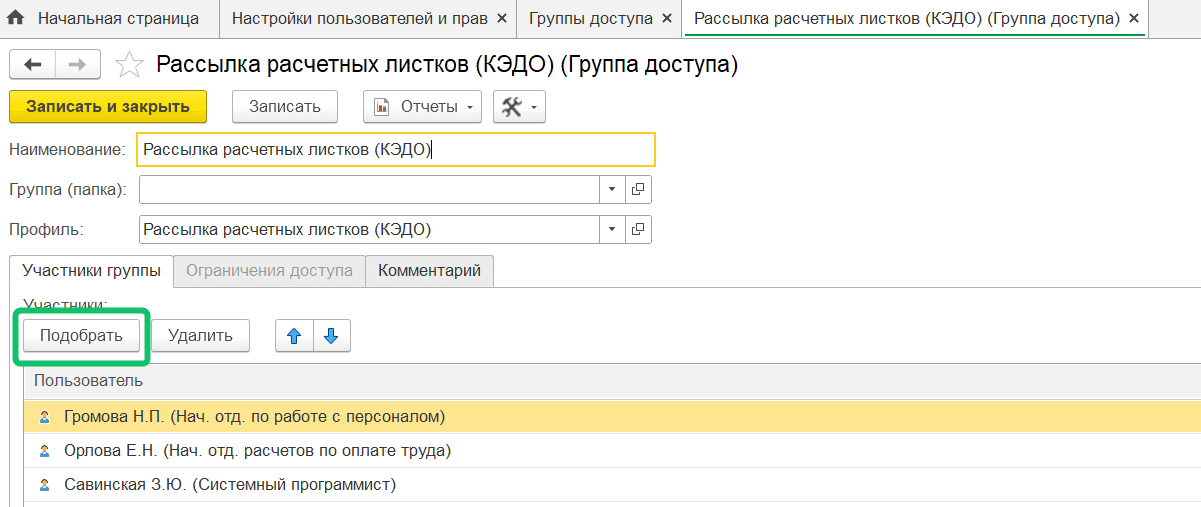Select row Савинская З.Ю. (Системный программист)
Image resolution: width=1201 pixels, height=507 pixels.
point(612,485)
